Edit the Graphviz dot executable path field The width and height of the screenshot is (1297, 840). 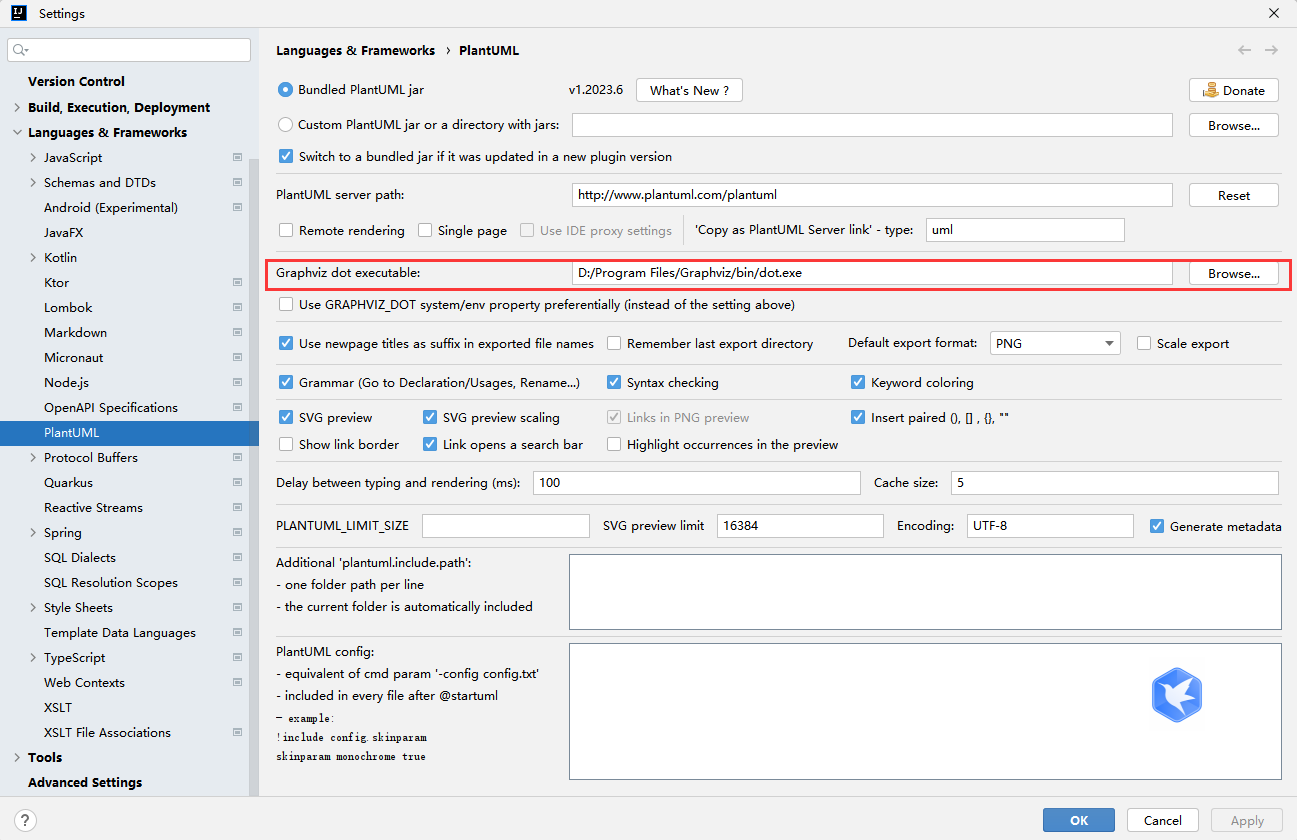tap(872, 273)
